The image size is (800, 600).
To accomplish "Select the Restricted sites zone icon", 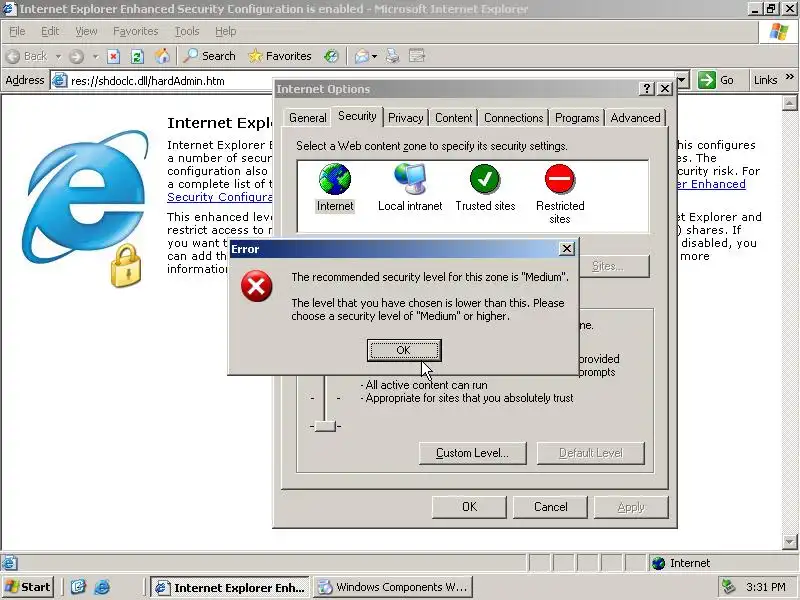I will tap(560, 194).
